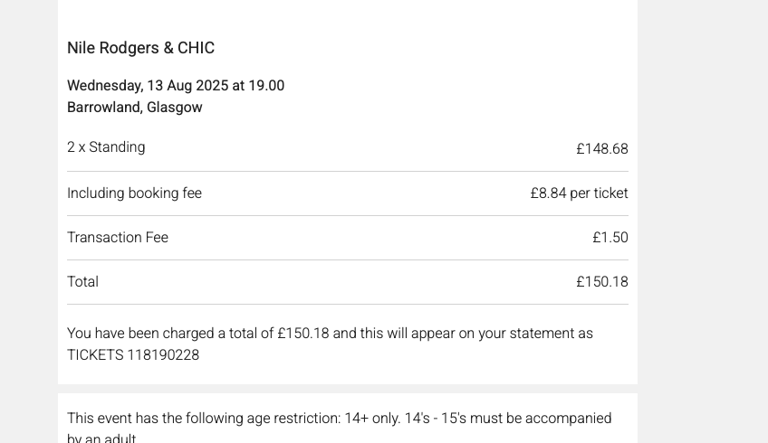
Task: Click the charged total statement sentence
Action: [330, 344]
